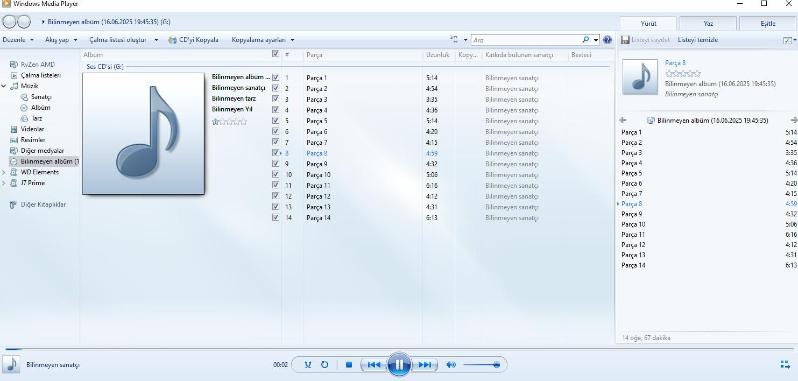
Task: Uncheck the checkbox for Parça 11
Action: click(275, 185)
